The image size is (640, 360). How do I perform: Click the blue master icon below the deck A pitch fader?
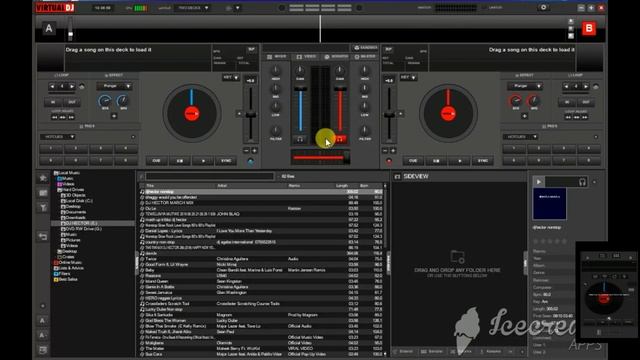coord(251,162)
